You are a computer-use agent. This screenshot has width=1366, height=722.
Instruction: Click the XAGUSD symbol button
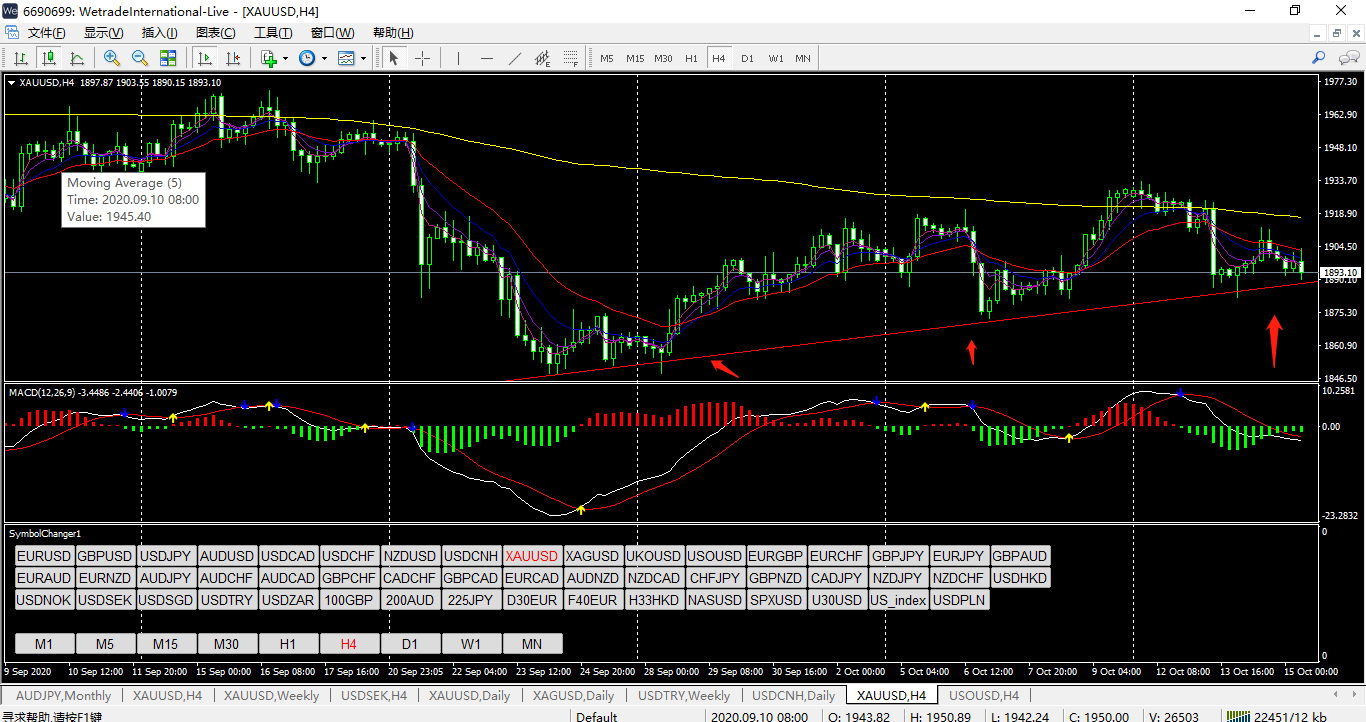click(x=593, y=556)
